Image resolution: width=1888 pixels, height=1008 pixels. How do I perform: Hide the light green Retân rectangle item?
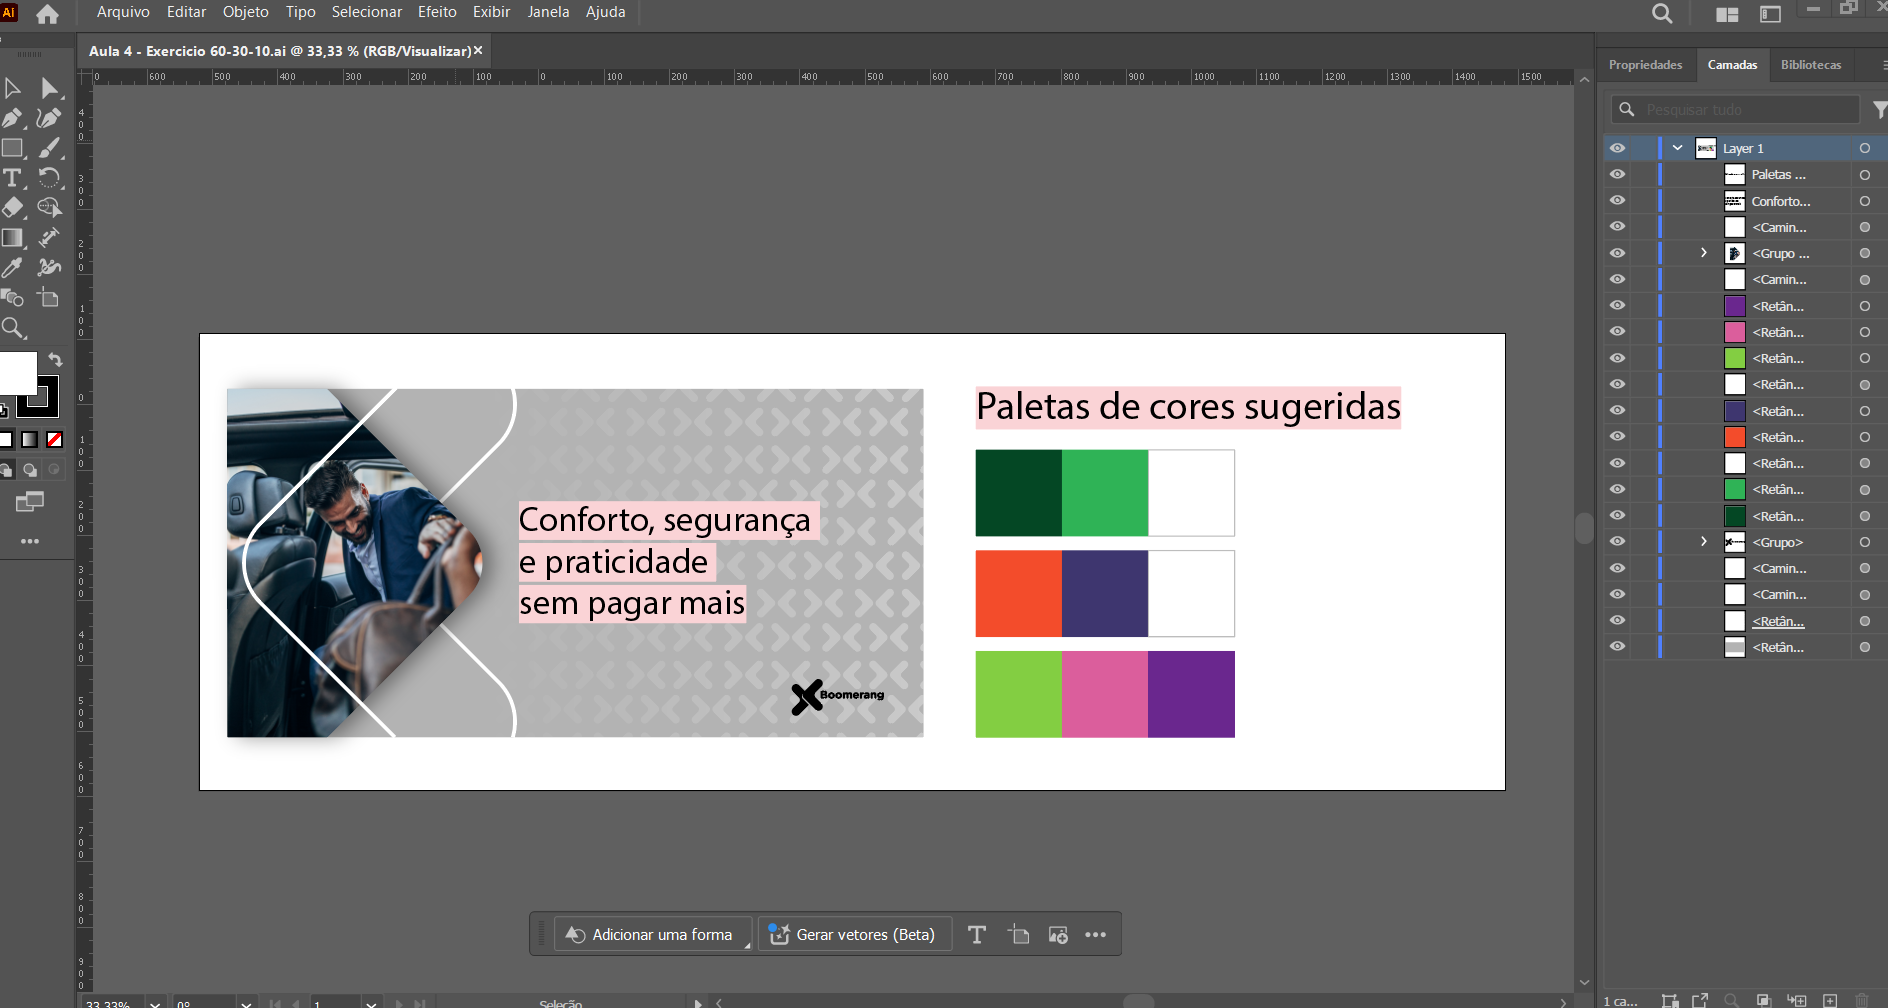(x=1617, y=358)
